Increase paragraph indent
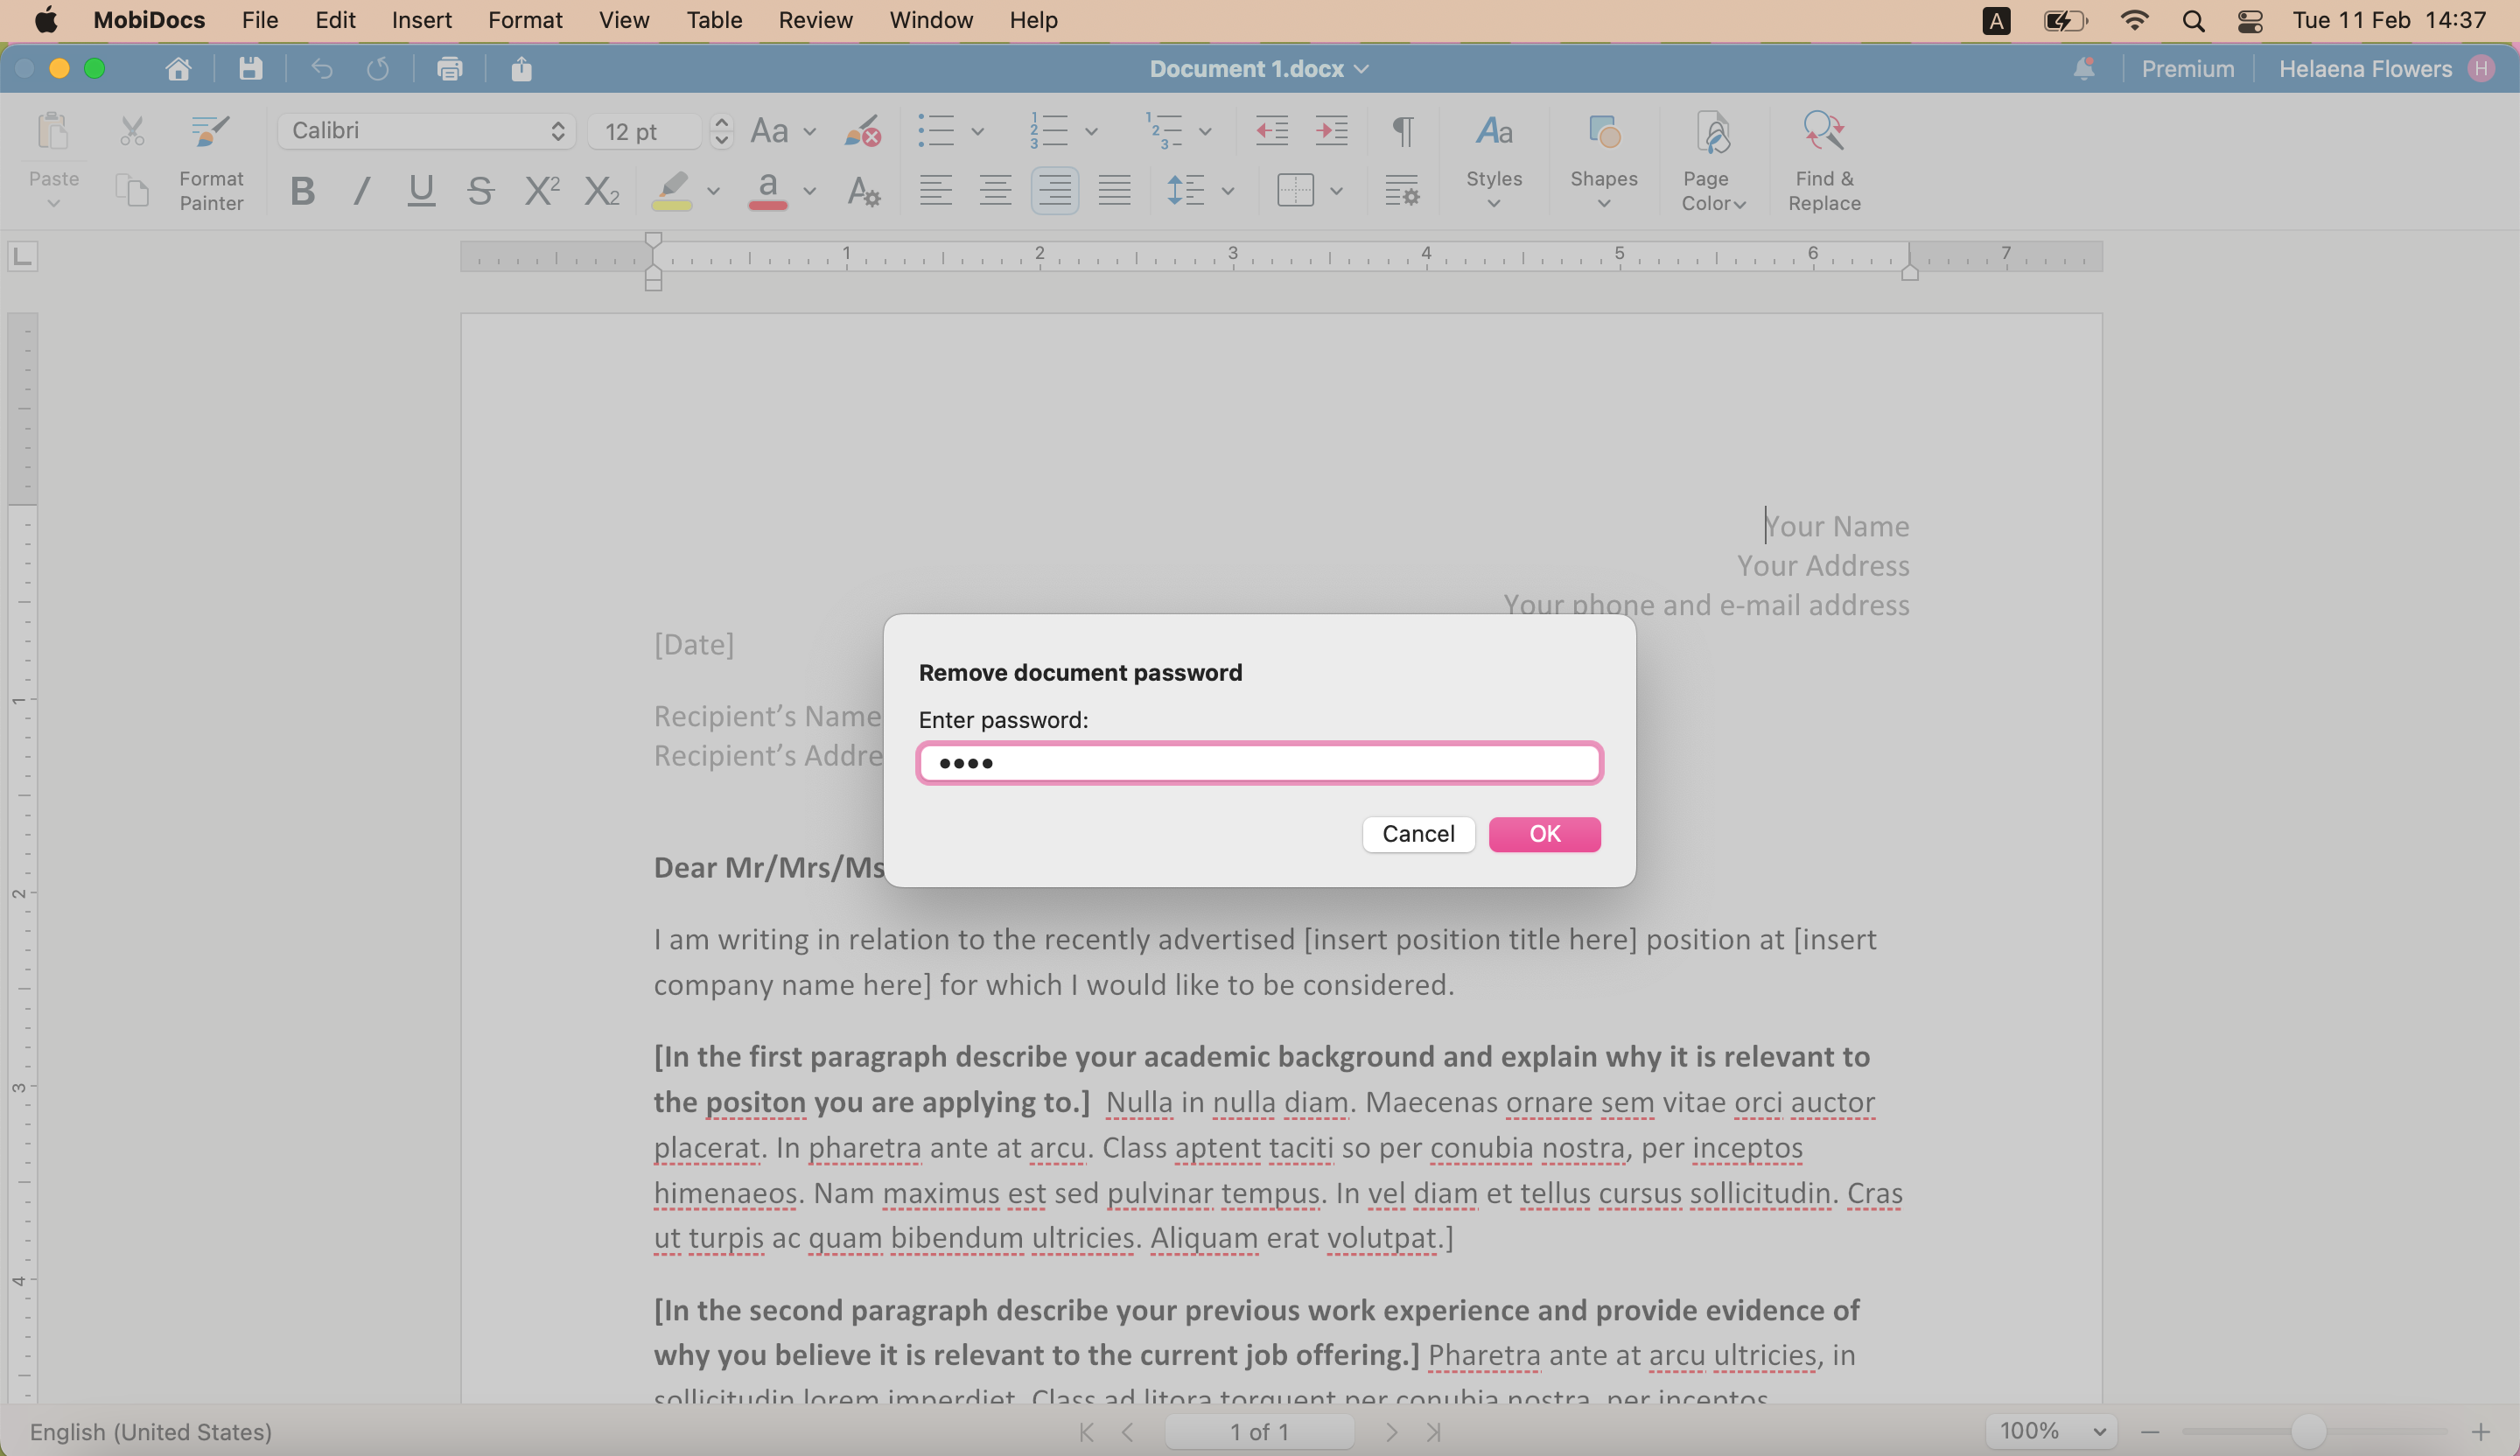Screen dimensions: 2520x1456 pos(1331,131)
